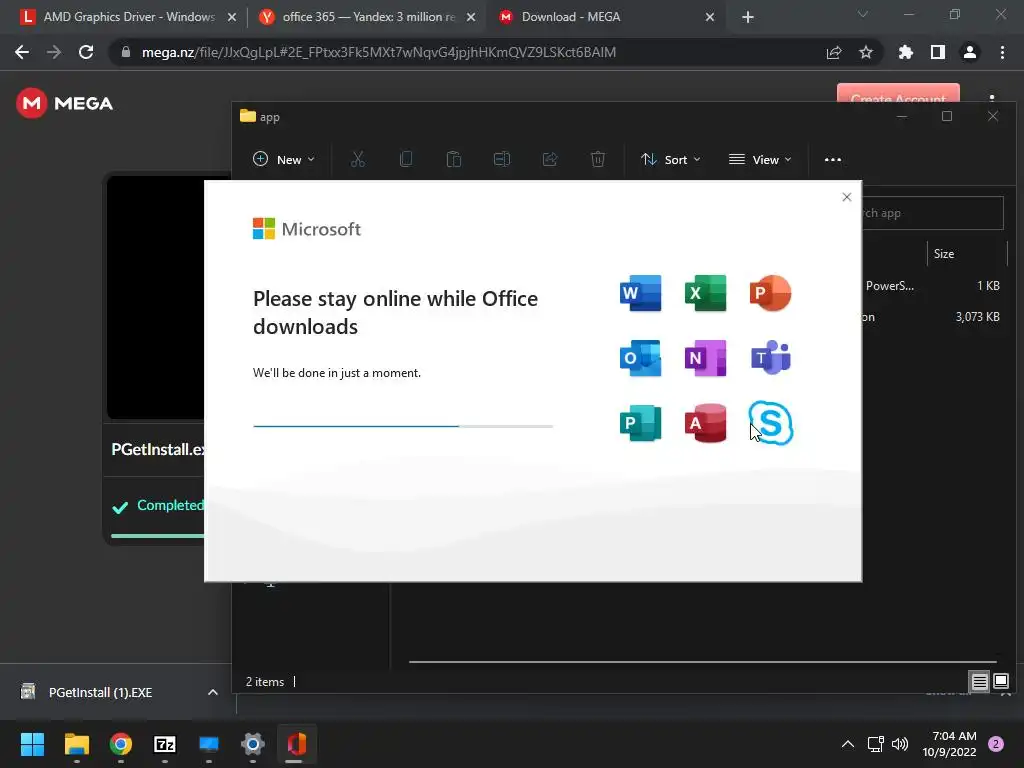Click the Outlook icon in Office installer

(640, 358)
